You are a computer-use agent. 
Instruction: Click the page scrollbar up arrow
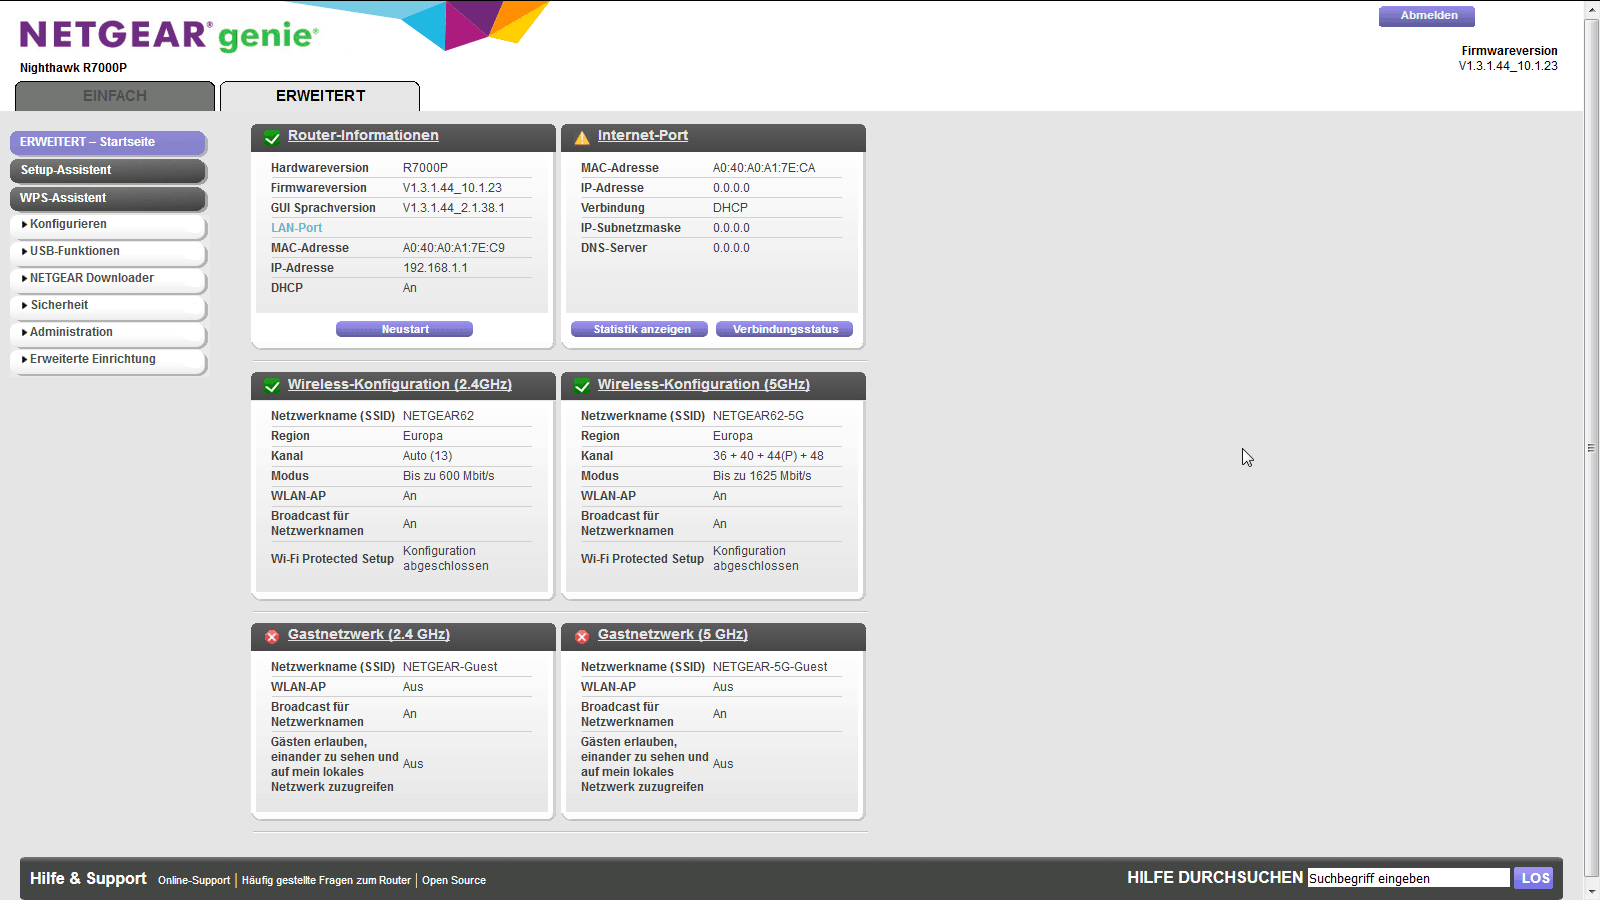click(x=1592, y=9)
